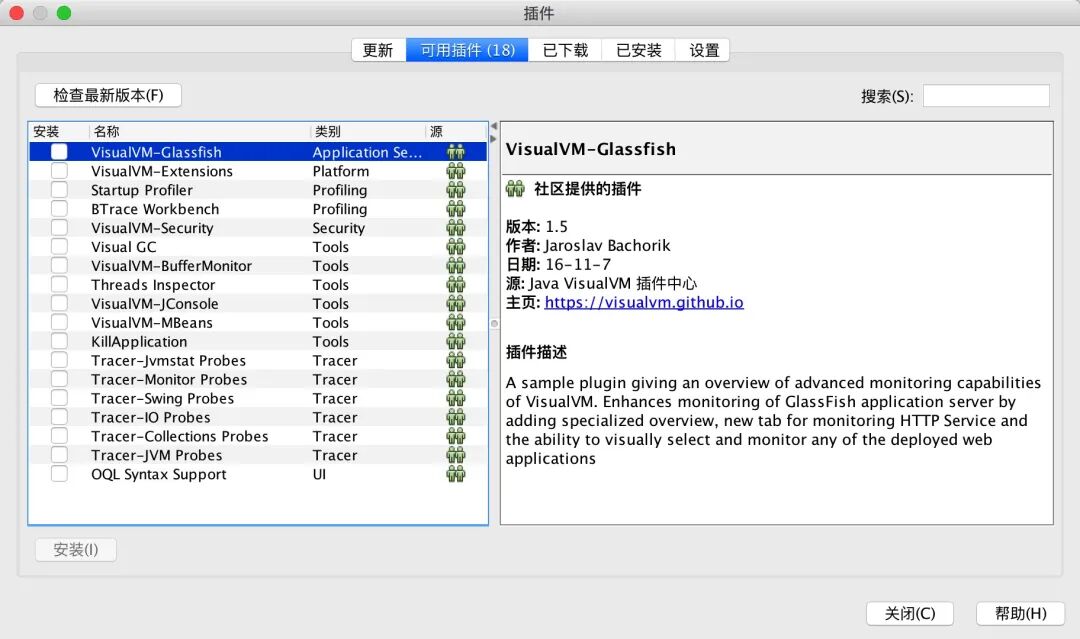Click the source icon in BTrace Workbench row

pos(456,209)
